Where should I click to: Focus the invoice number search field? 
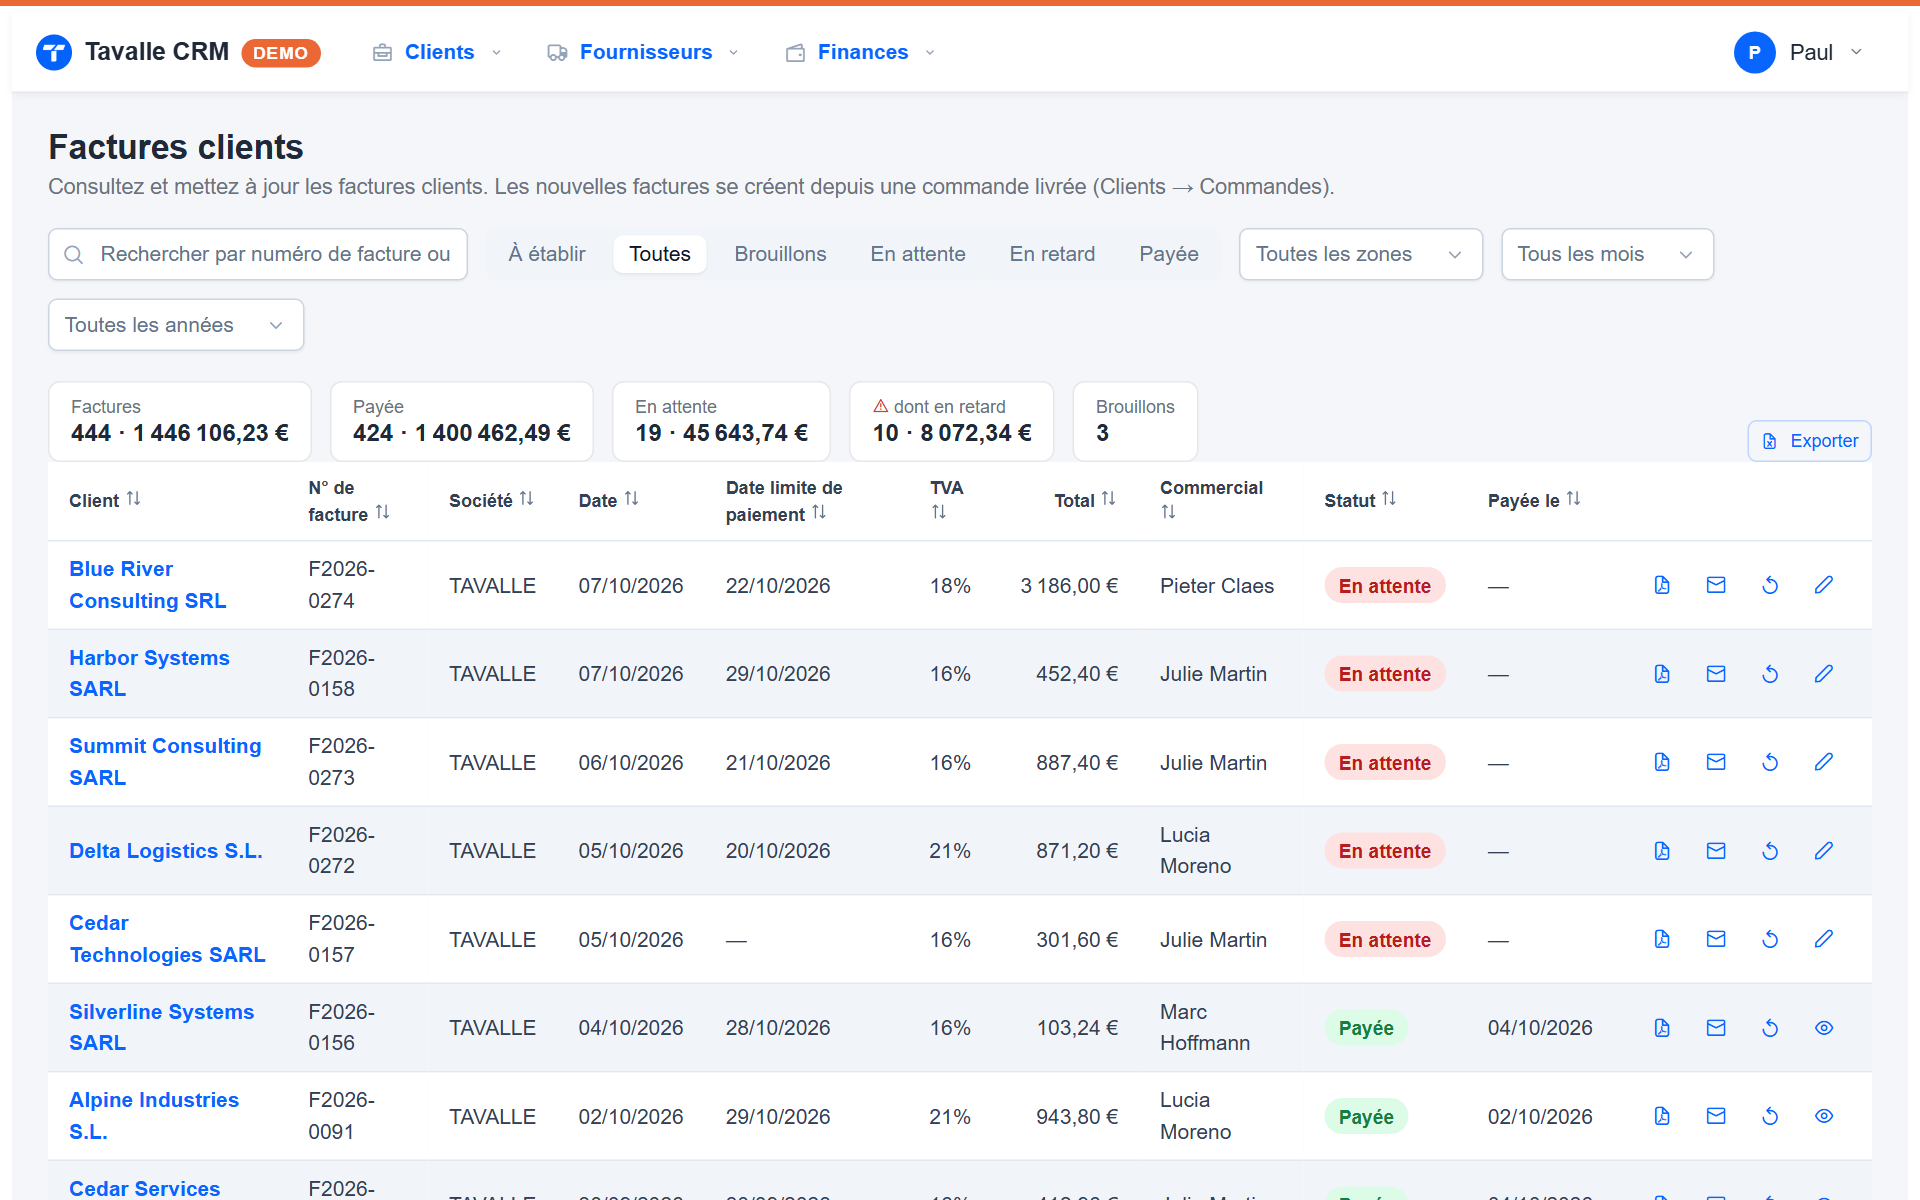click(x=258, y=254)
